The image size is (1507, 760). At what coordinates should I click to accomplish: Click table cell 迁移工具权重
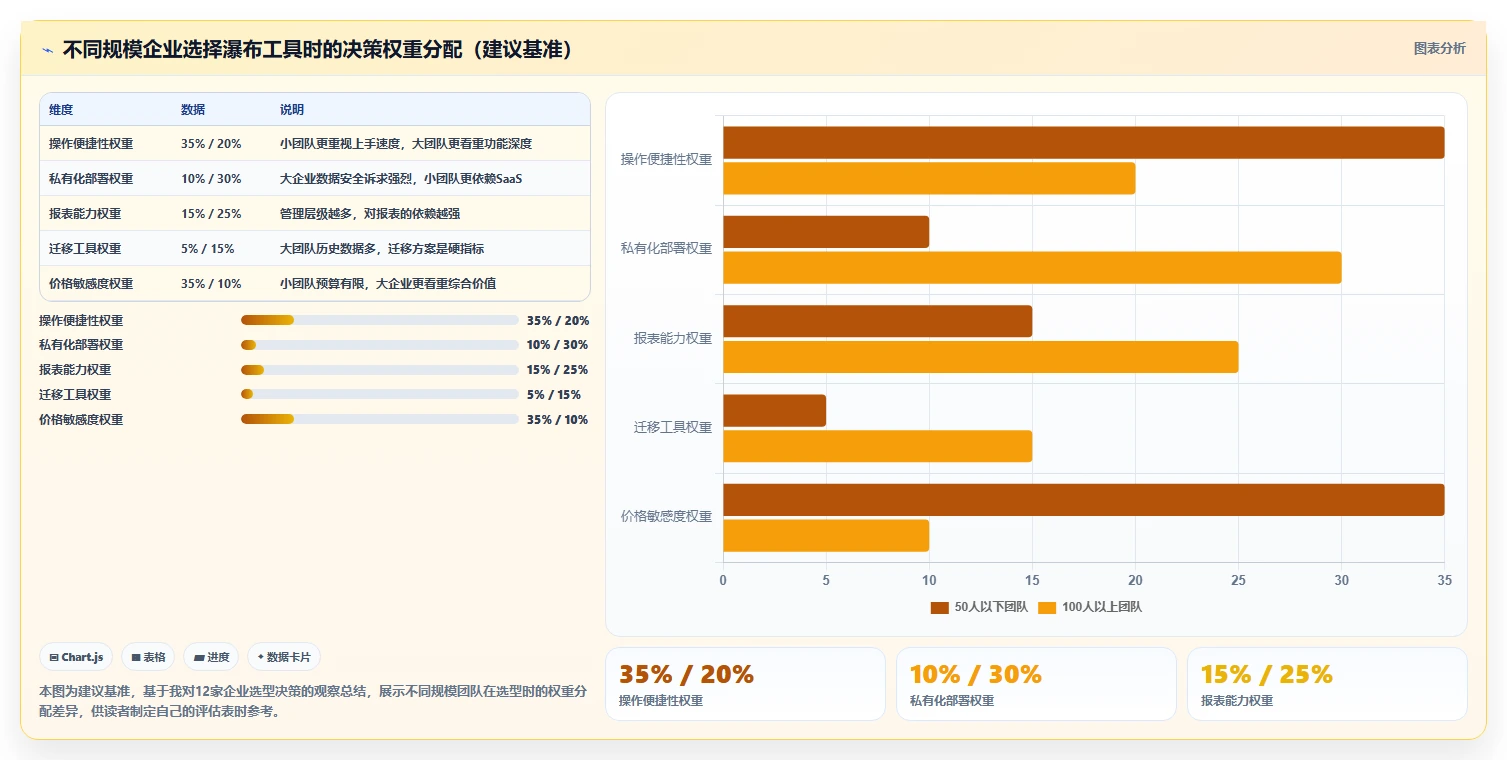click(x=85, y=248)
